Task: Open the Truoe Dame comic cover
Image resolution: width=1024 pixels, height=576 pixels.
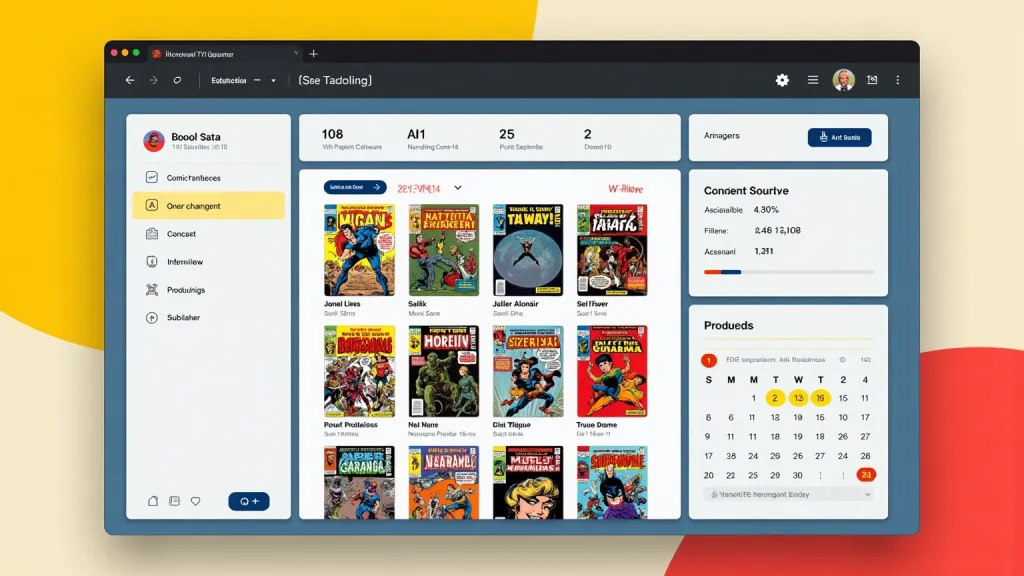Action: 612,371
